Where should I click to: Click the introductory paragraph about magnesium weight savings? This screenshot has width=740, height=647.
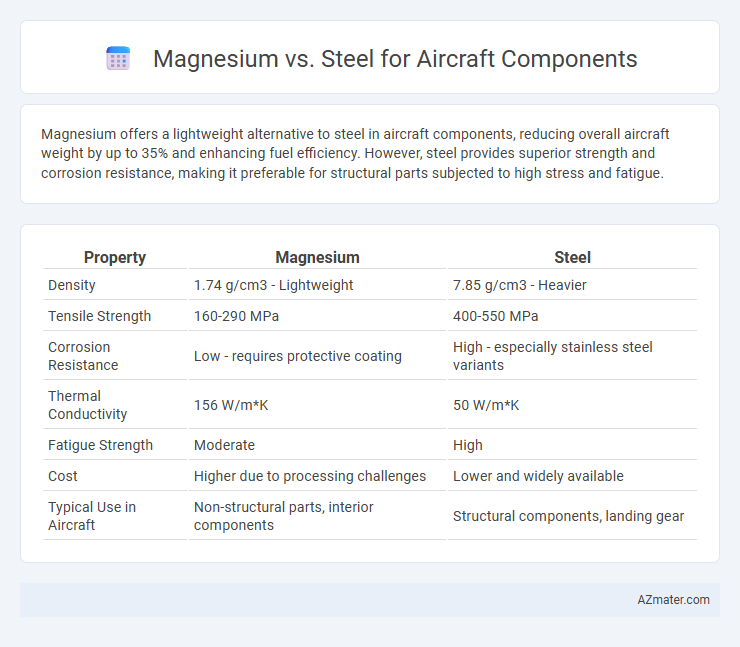pyautogui.click(x=355, y=153)
